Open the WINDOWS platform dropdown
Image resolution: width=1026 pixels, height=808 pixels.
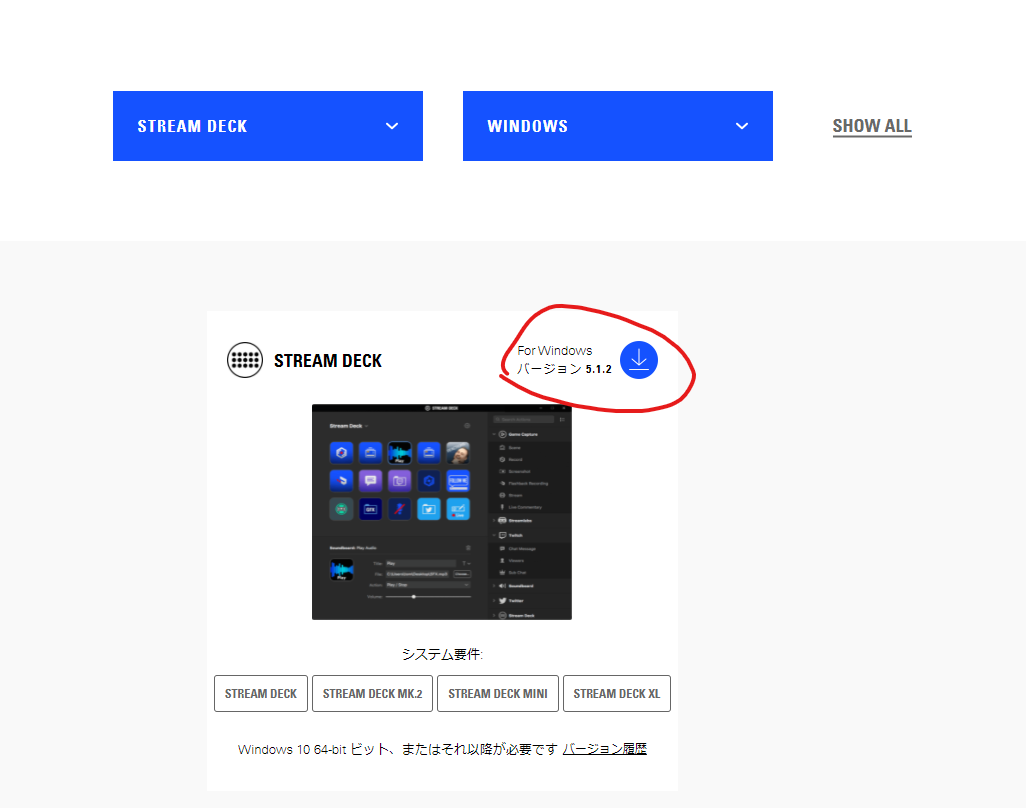pos(618,126)
